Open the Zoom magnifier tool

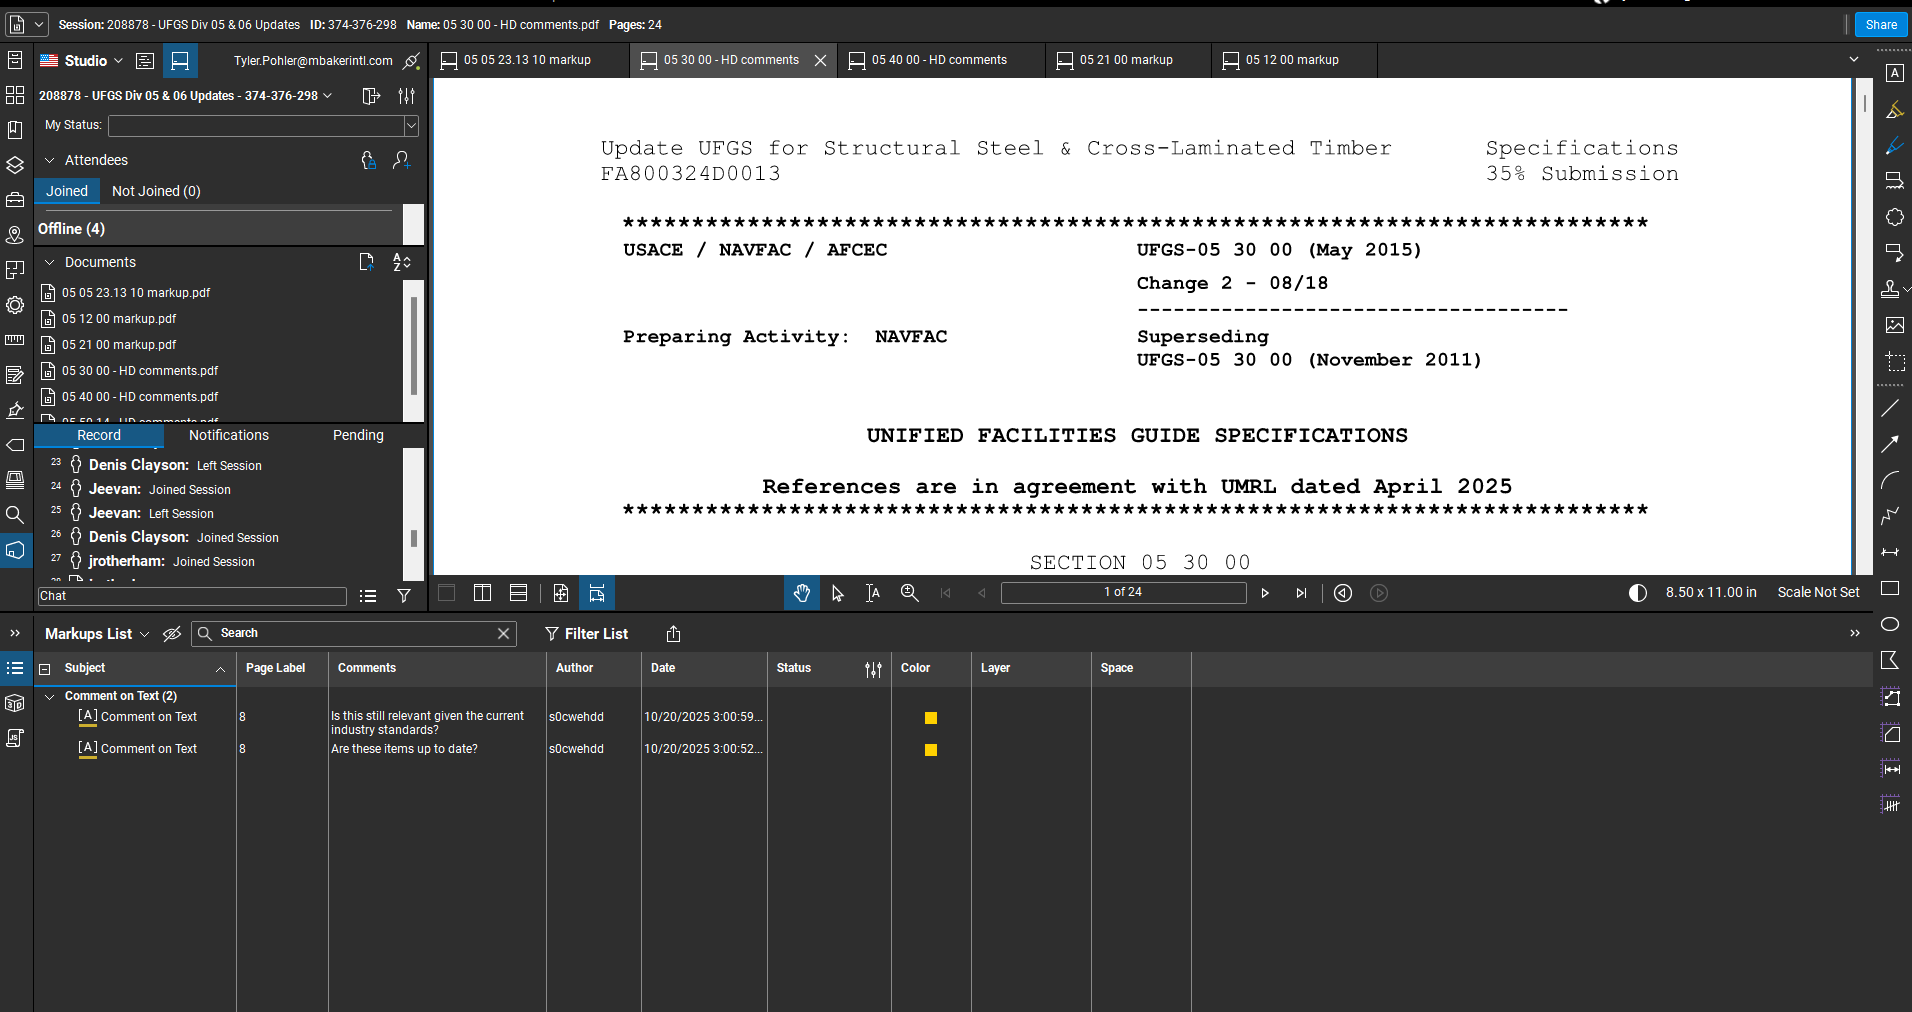(x=909, y=593)
